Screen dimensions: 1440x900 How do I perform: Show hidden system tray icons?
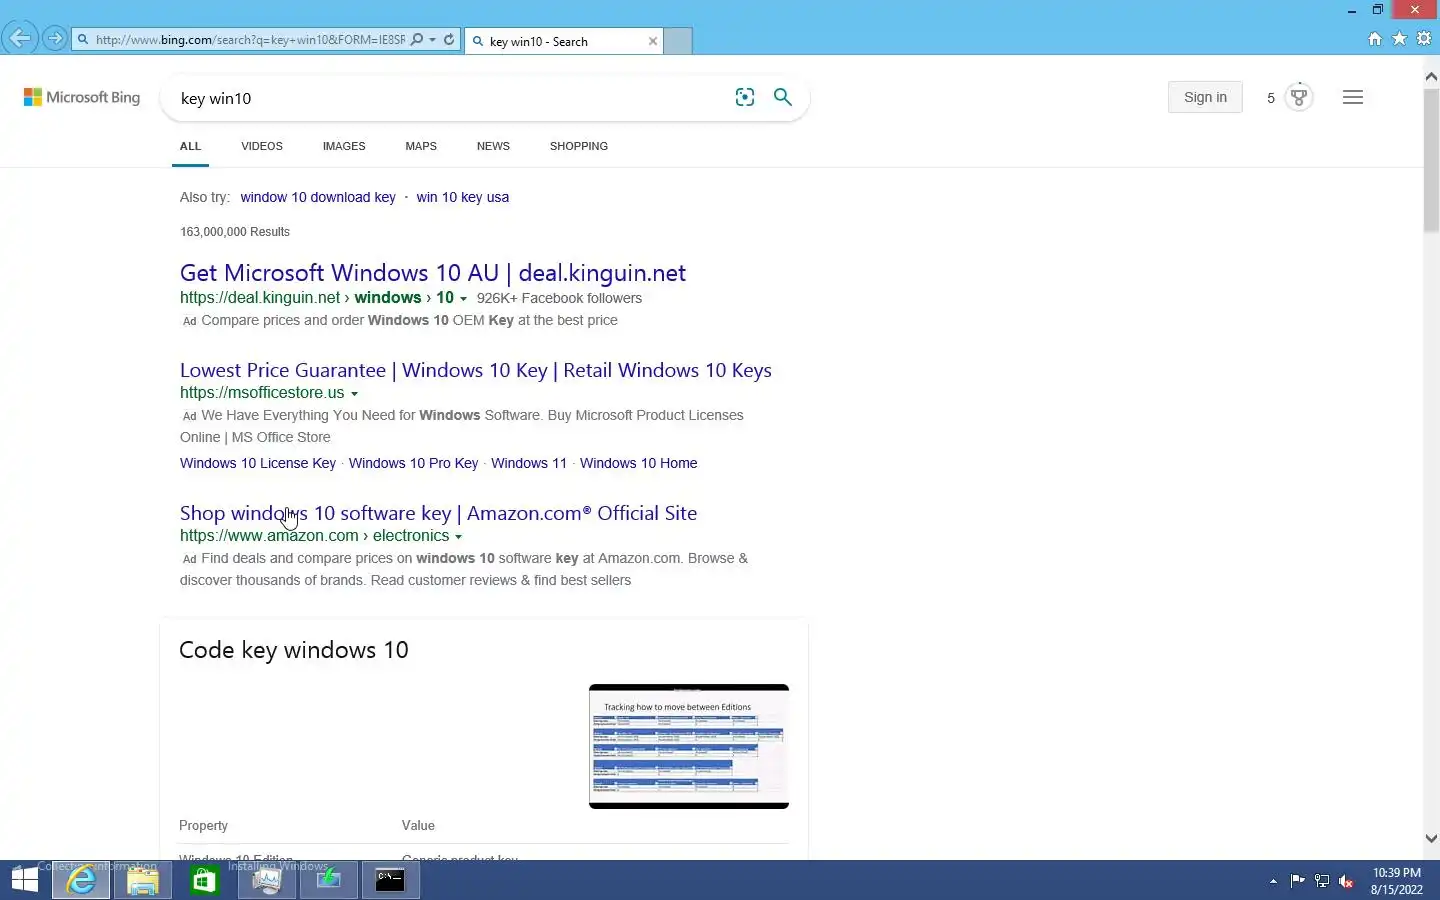[x=1273, y=881]
